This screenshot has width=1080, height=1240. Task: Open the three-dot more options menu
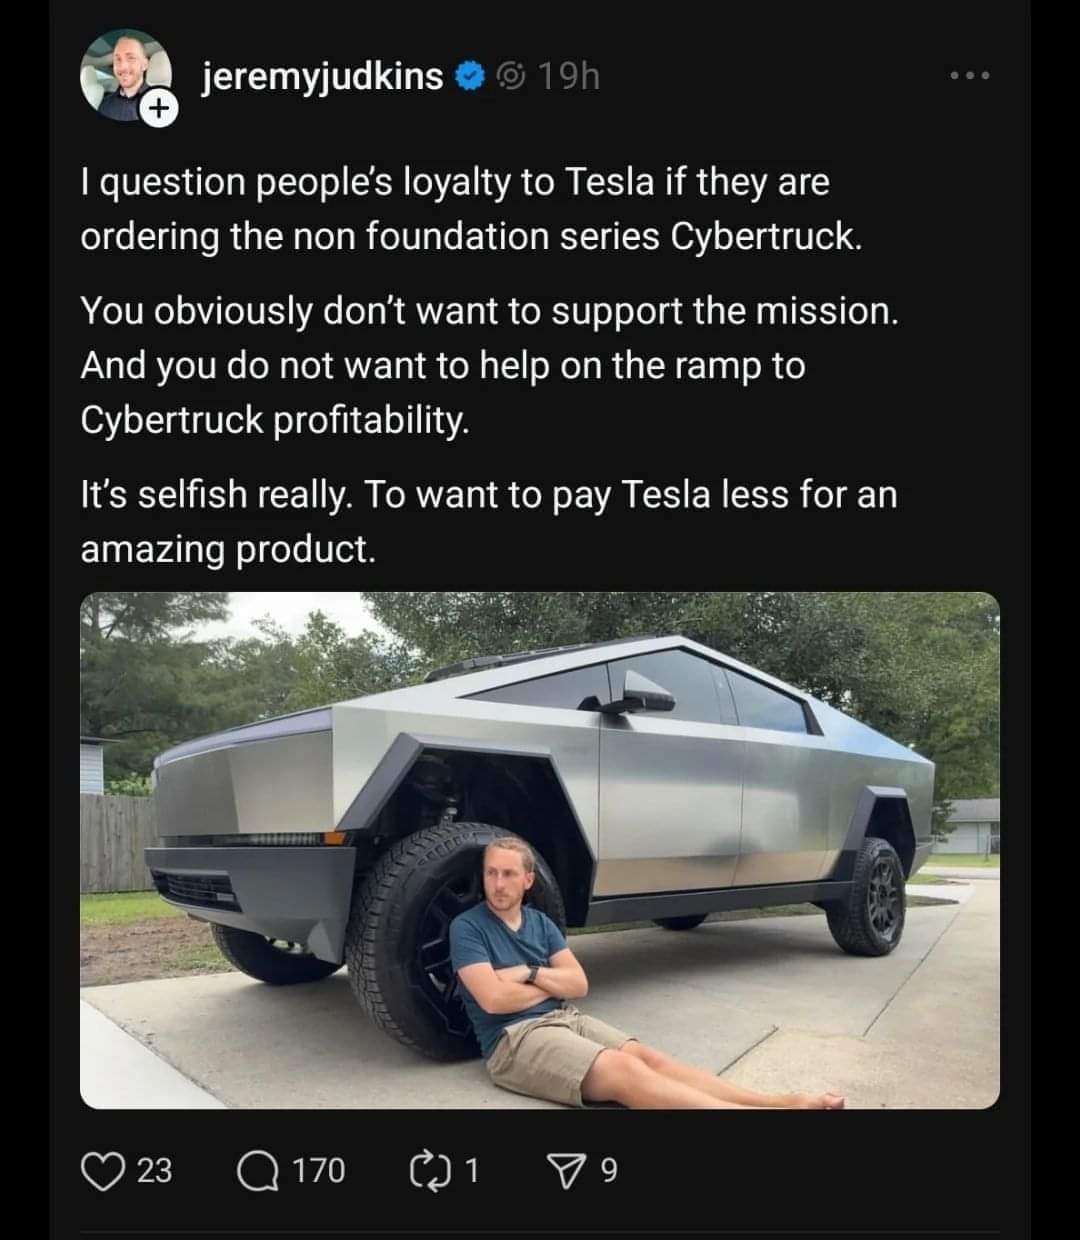click(971, 76)
